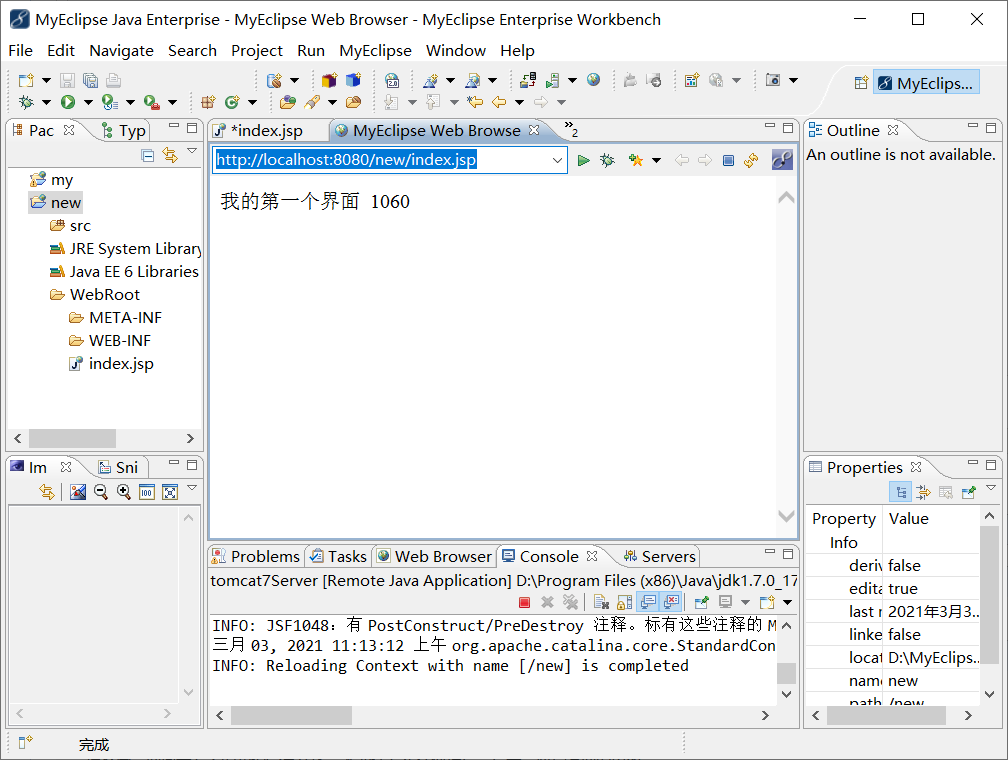This screenshot has height=760, width=1008.
Task: Open the MyEclipse Web Browser globe icon in toolbar
Action: (x=593, y=80)
